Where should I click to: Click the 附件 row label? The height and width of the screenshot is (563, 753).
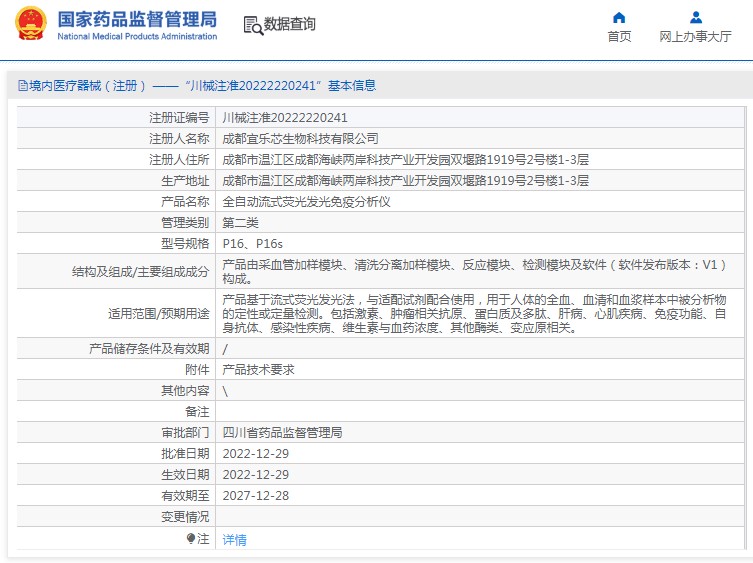pos(197,370)
